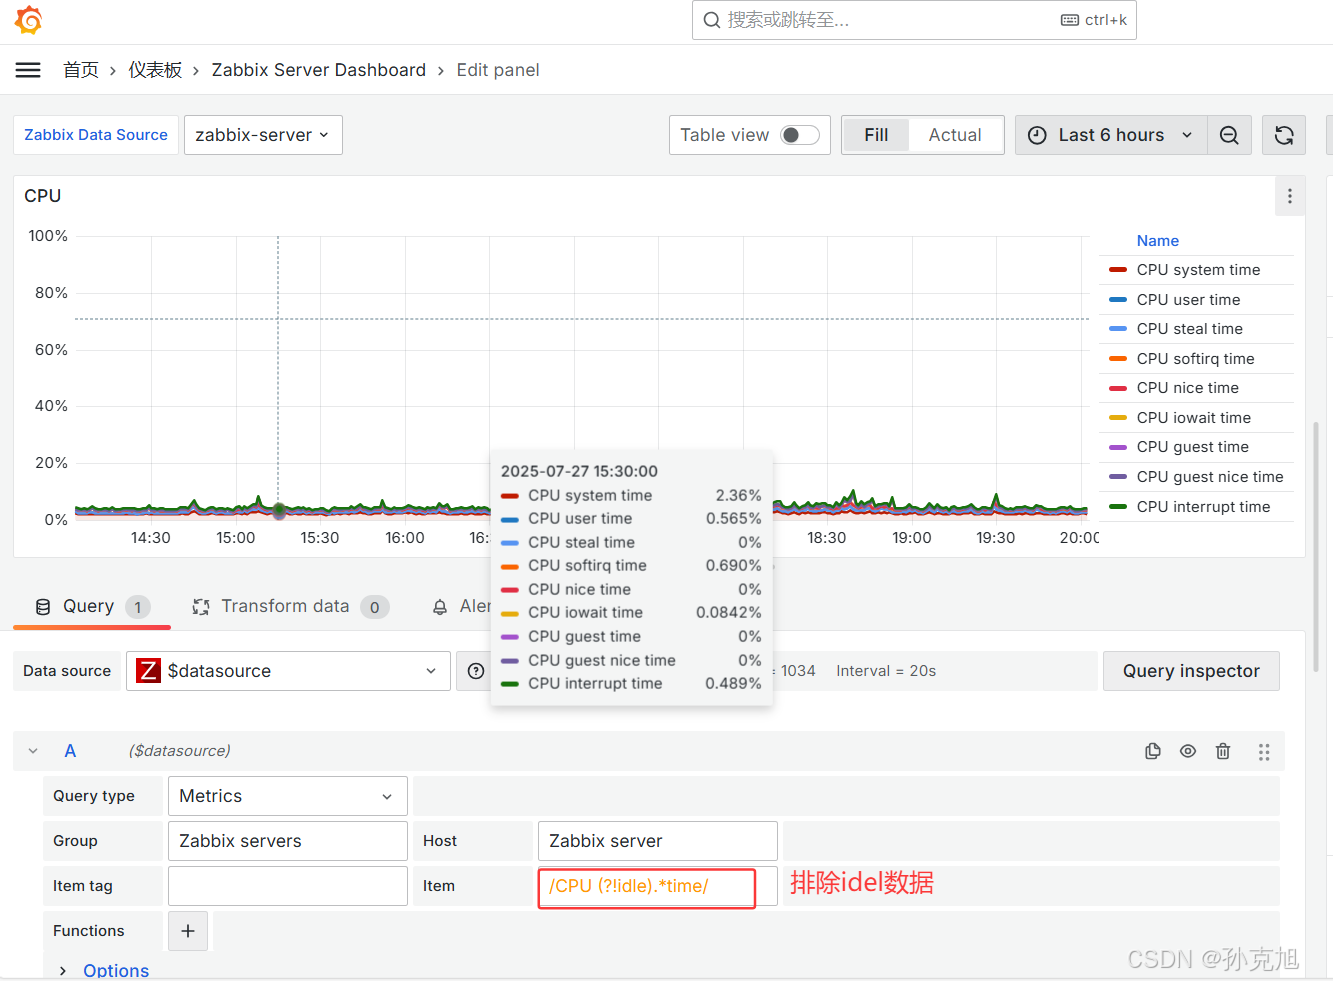Collapse query A with the chevron
The image size is (1333, 981).
click(x=33, y=751)
